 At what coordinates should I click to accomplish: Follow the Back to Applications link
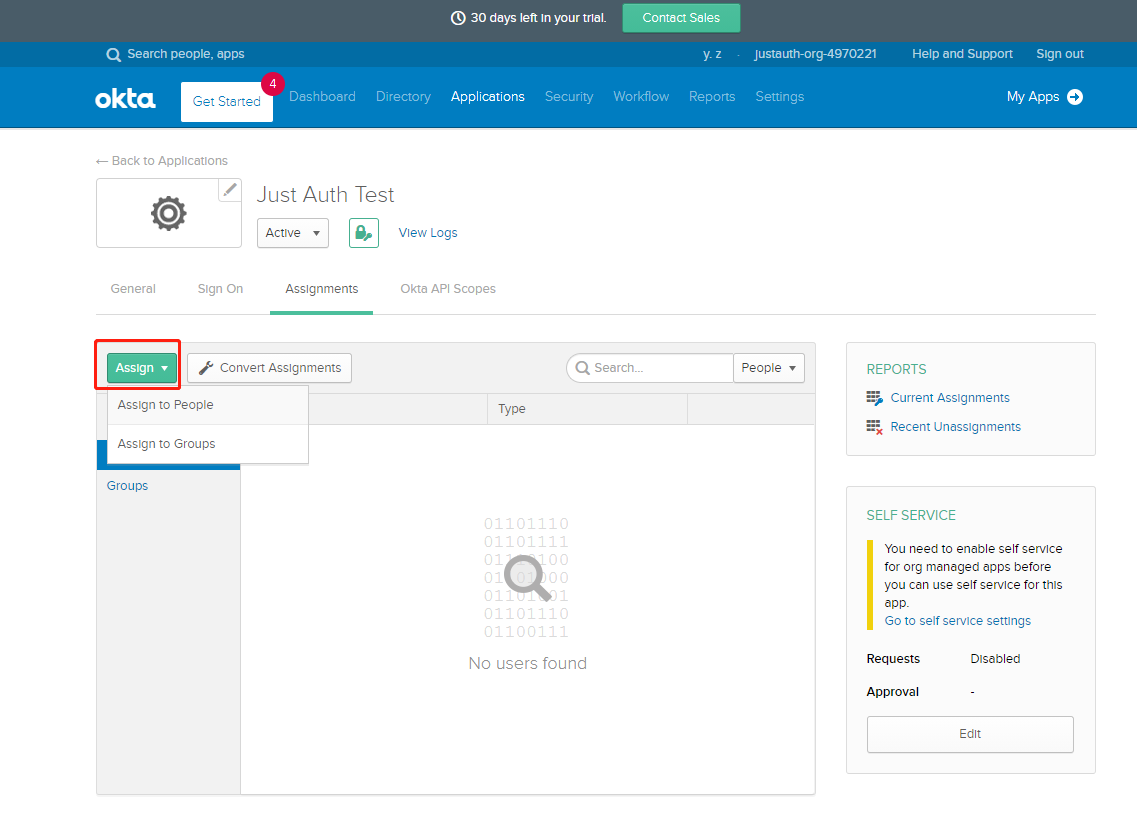point(162,161)
